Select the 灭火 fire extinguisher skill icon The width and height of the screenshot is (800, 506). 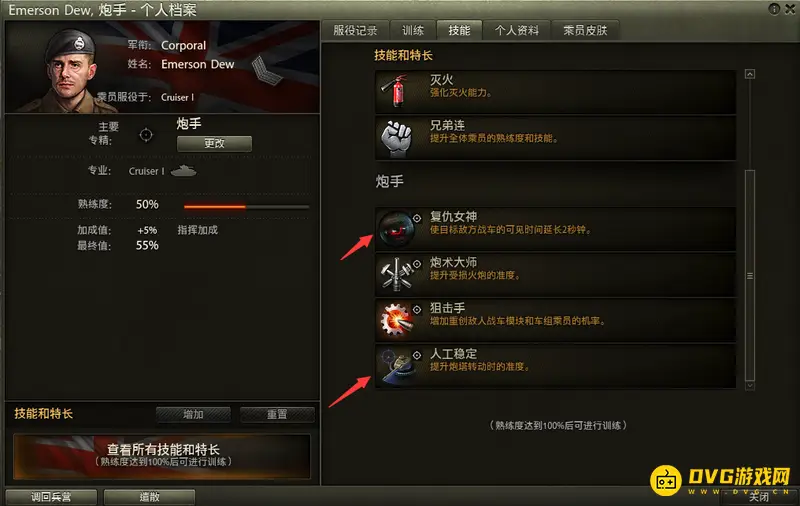396,91
